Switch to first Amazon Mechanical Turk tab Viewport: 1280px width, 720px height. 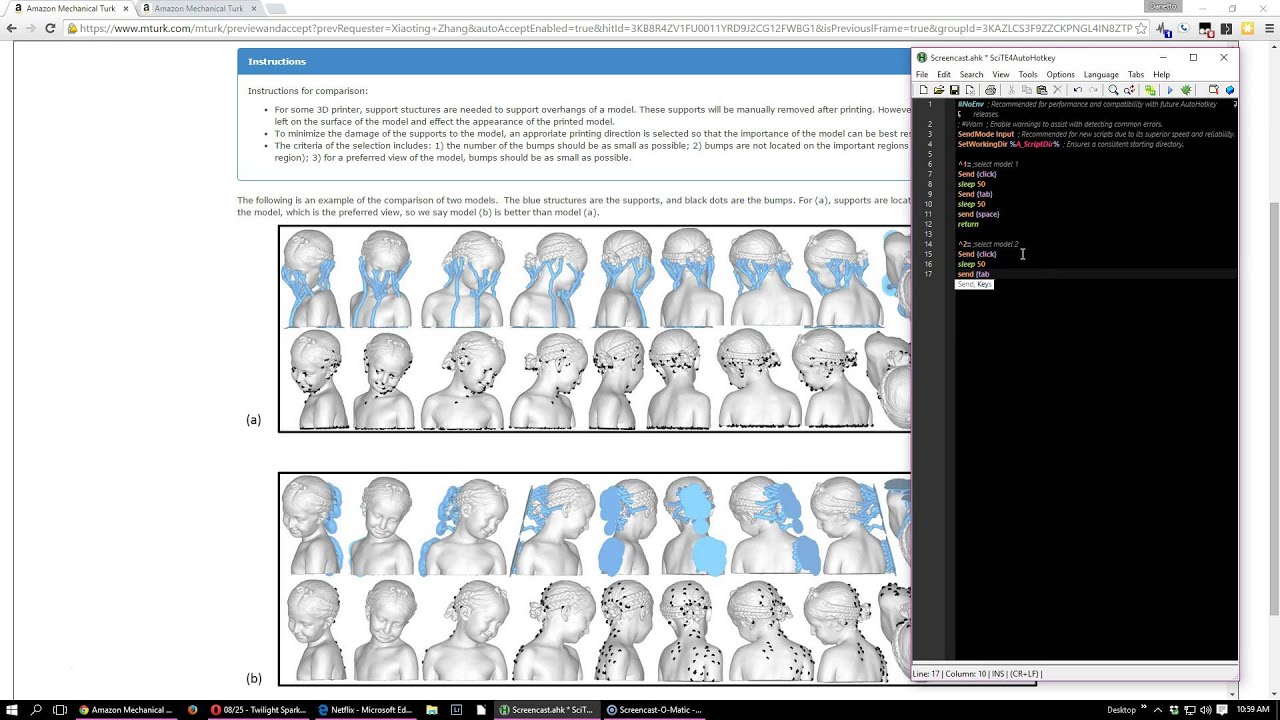click(70, 8)
